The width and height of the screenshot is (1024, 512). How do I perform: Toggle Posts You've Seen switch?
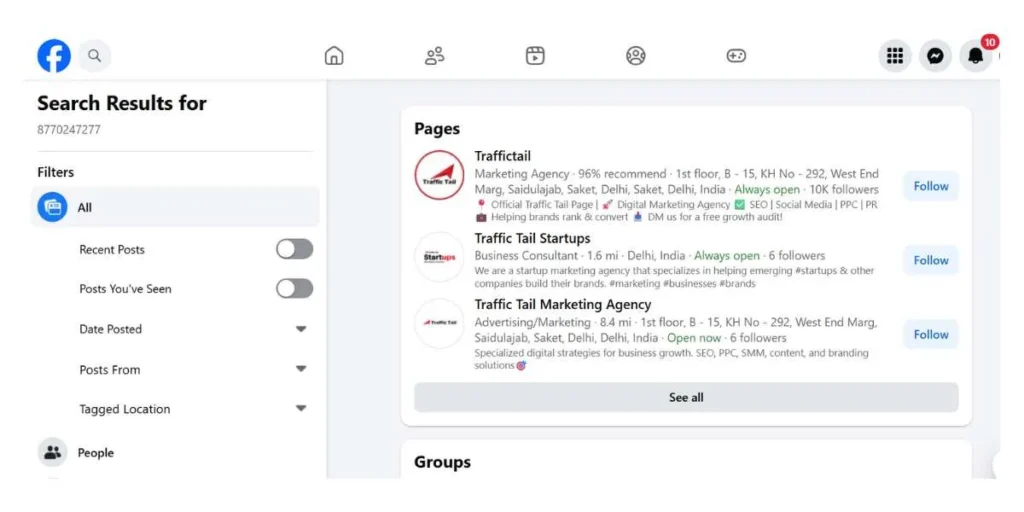294,288
